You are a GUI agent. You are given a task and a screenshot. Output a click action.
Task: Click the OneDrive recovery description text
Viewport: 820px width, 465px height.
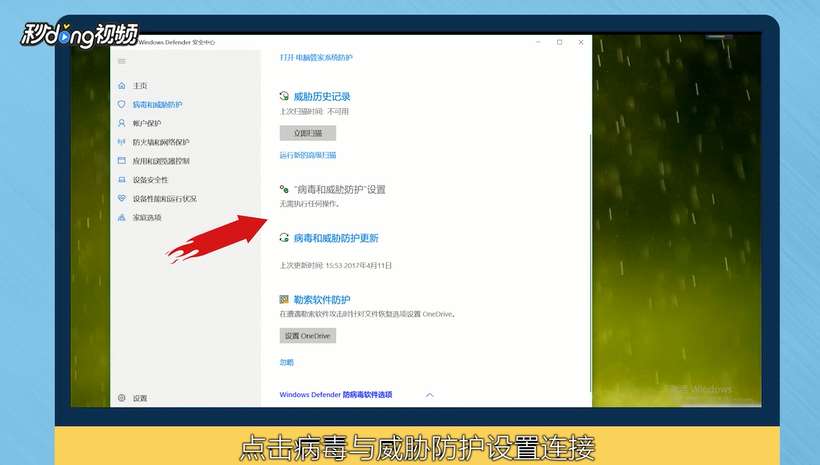tap(367, 314)
